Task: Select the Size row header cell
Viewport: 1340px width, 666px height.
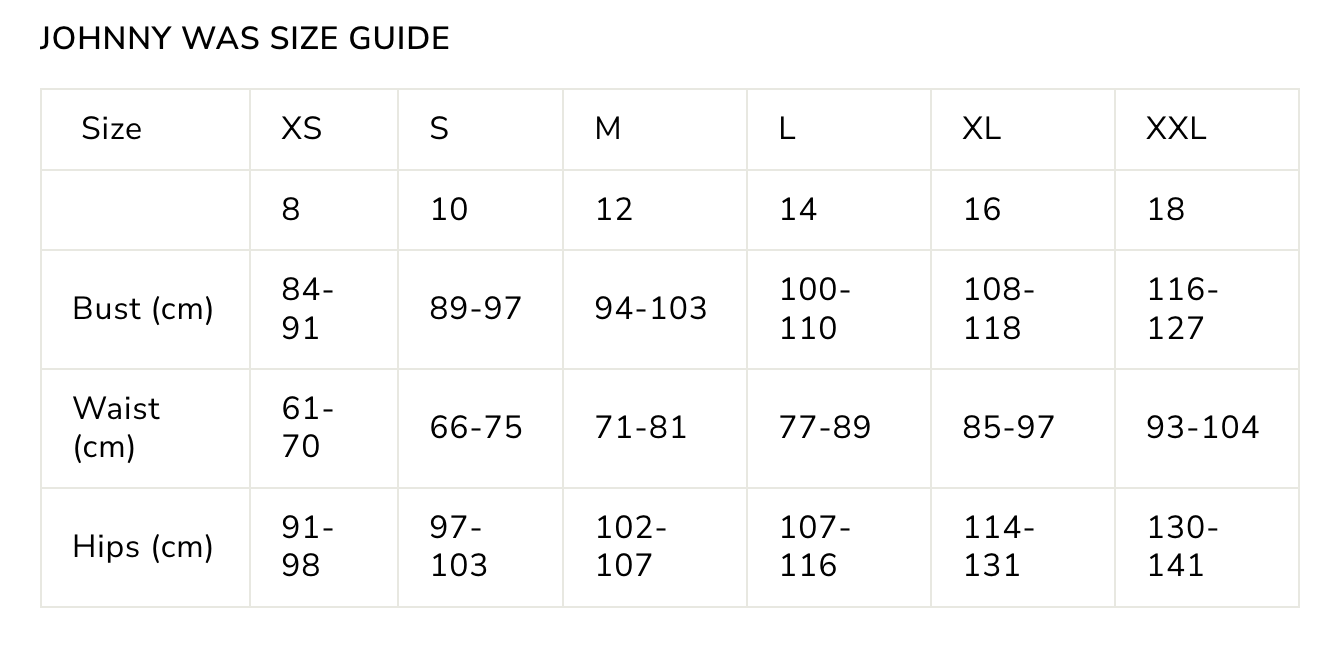Action: click(112, 129)
